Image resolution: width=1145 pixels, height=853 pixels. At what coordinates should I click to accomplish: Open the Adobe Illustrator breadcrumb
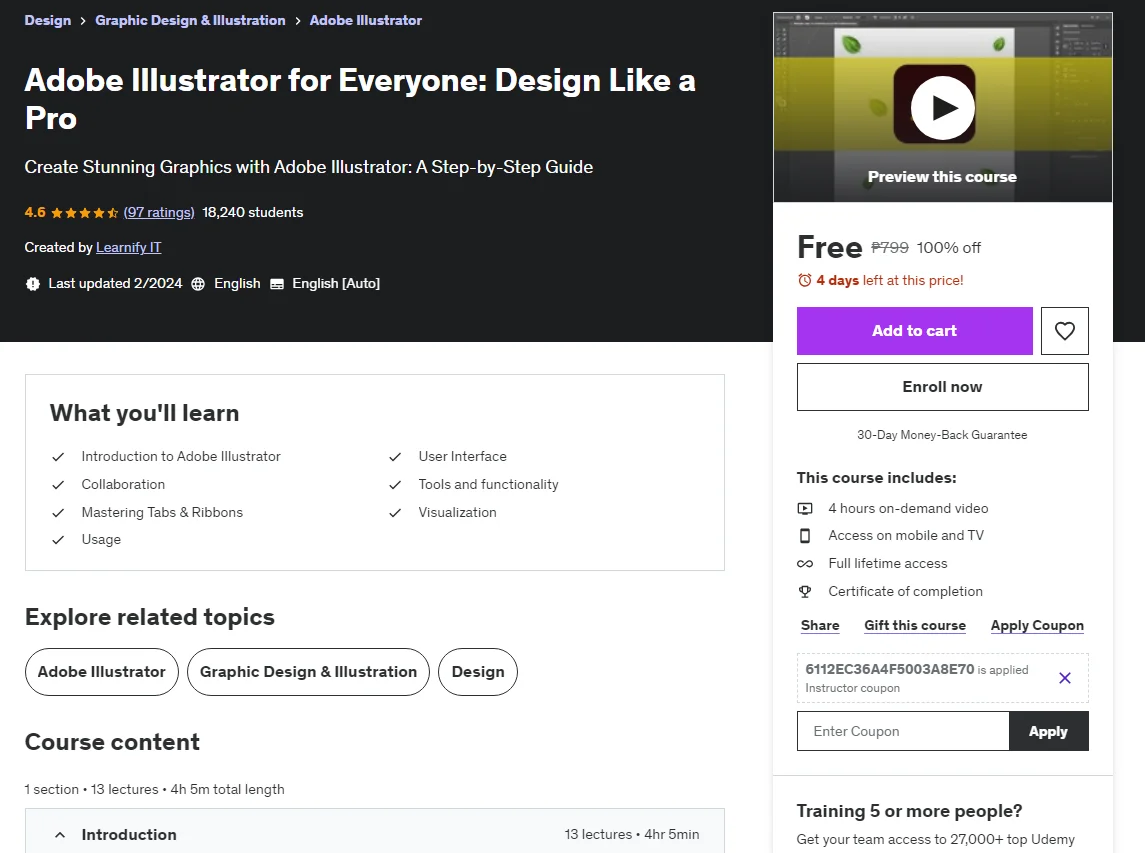(x=365, y=20)
